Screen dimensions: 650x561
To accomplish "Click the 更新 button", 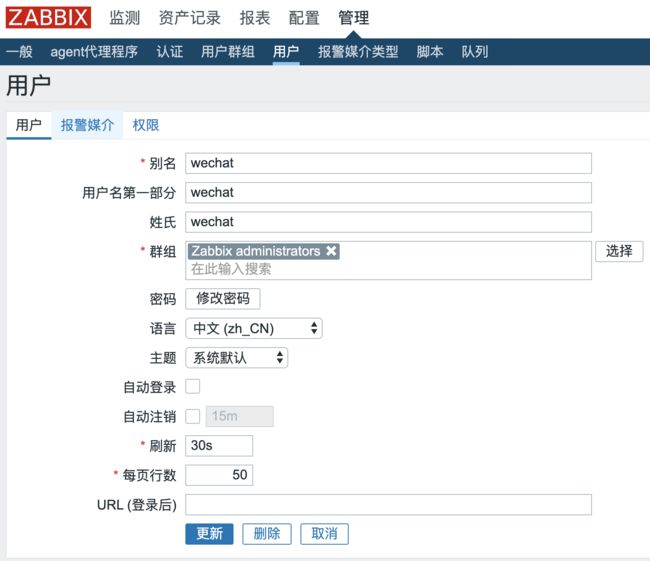I will [209, 534].
